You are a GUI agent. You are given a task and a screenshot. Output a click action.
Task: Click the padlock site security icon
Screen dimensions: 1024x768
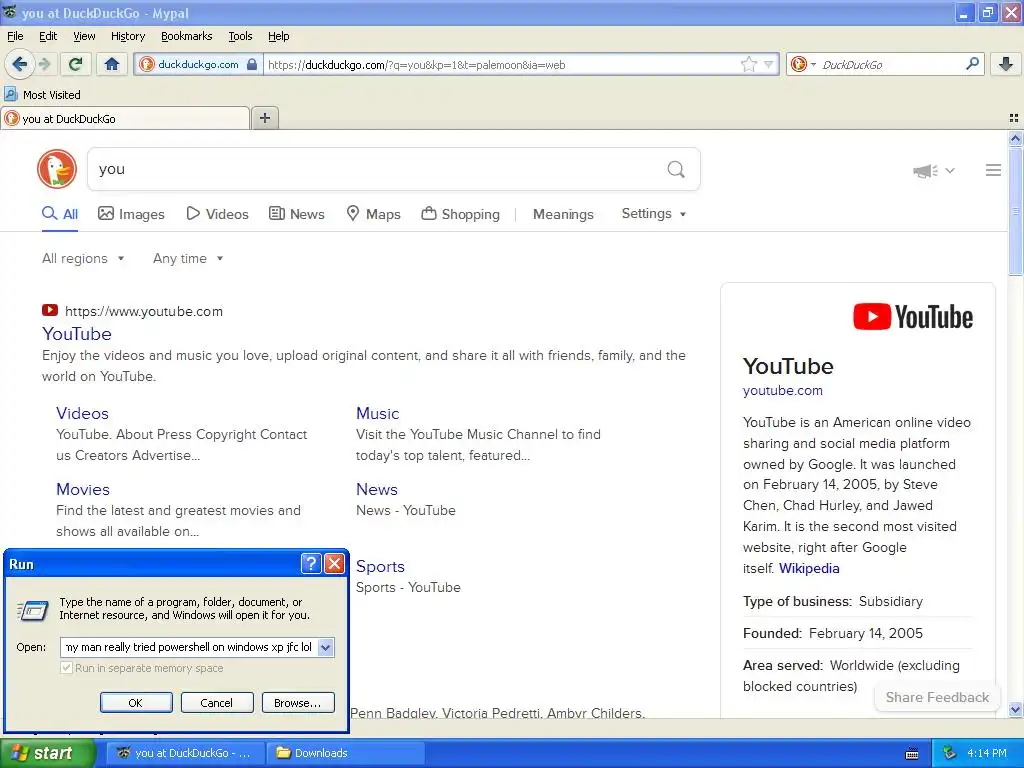(x=252, y=64)
